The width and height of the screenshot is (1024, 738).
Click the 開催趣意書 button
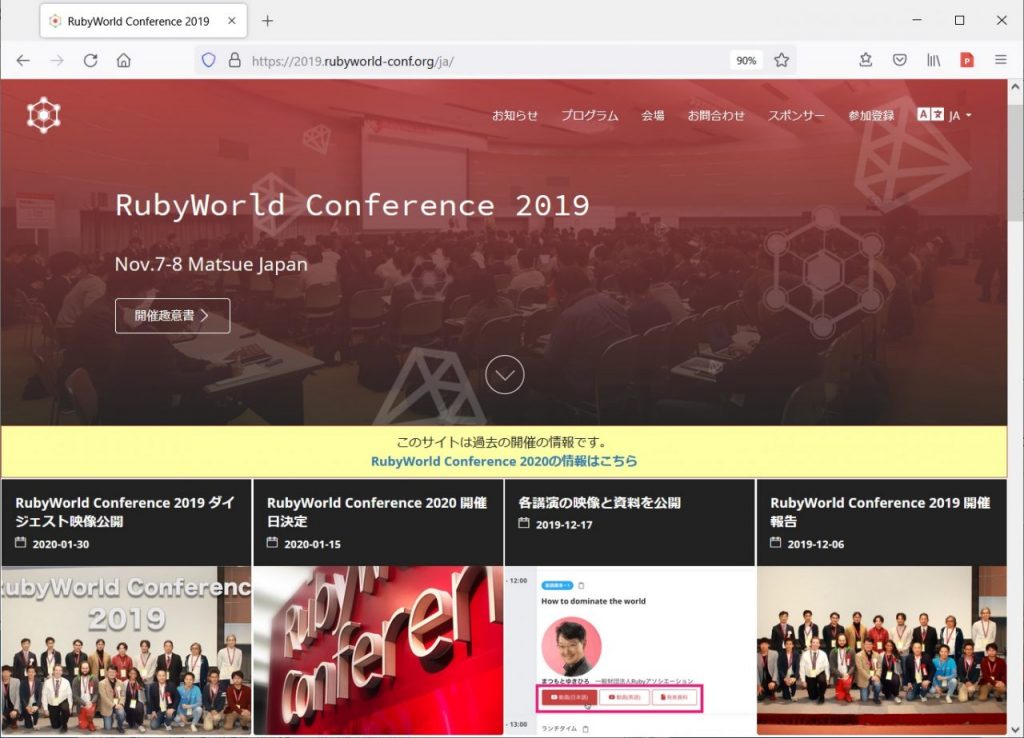pos(172,315)
